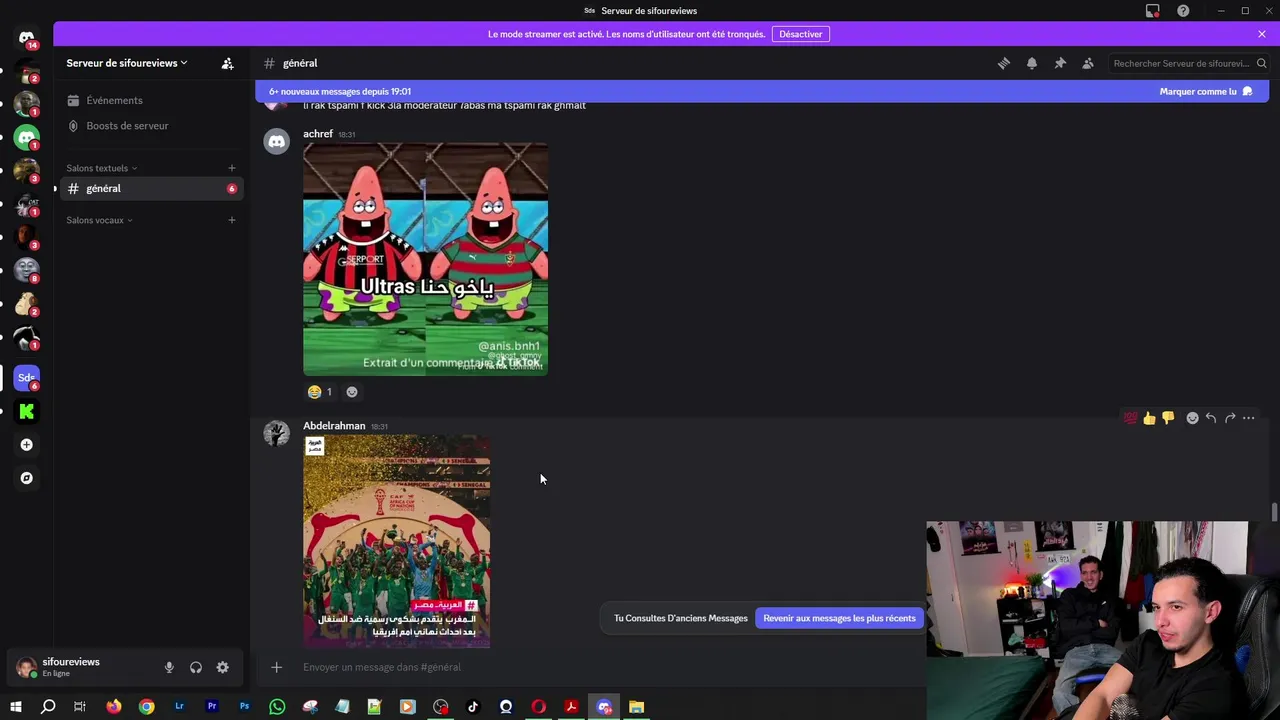Open help question mark icon
Image resolution: width=1280 pixels, height=720 pixels.
(x=1183, y=11)
